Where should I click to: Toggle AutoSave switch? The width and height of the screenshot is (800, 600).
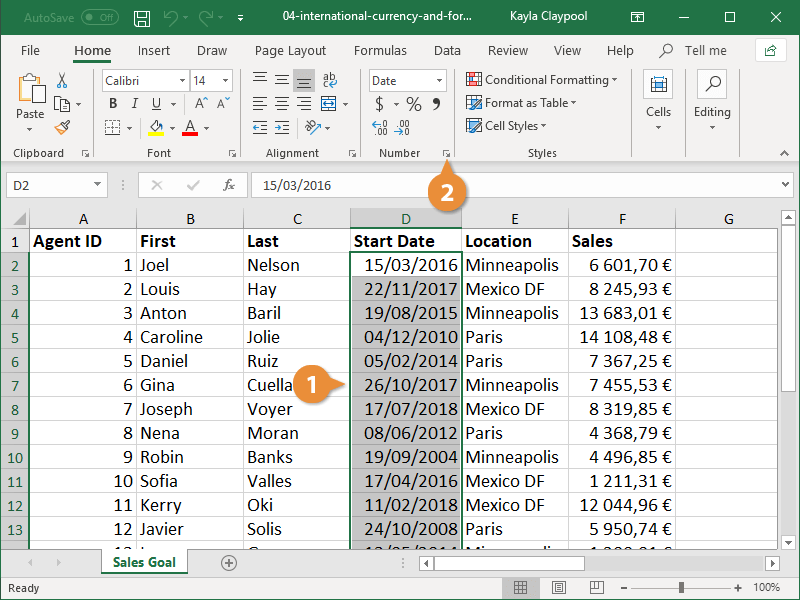click(100, 17)
